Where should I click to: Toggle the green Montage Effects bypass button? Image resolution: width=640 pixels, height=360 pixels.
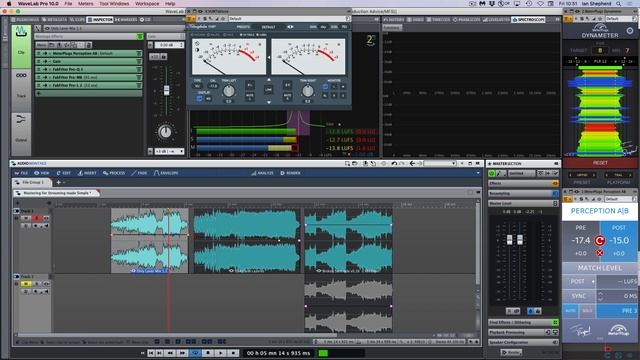tap(140, 37)
